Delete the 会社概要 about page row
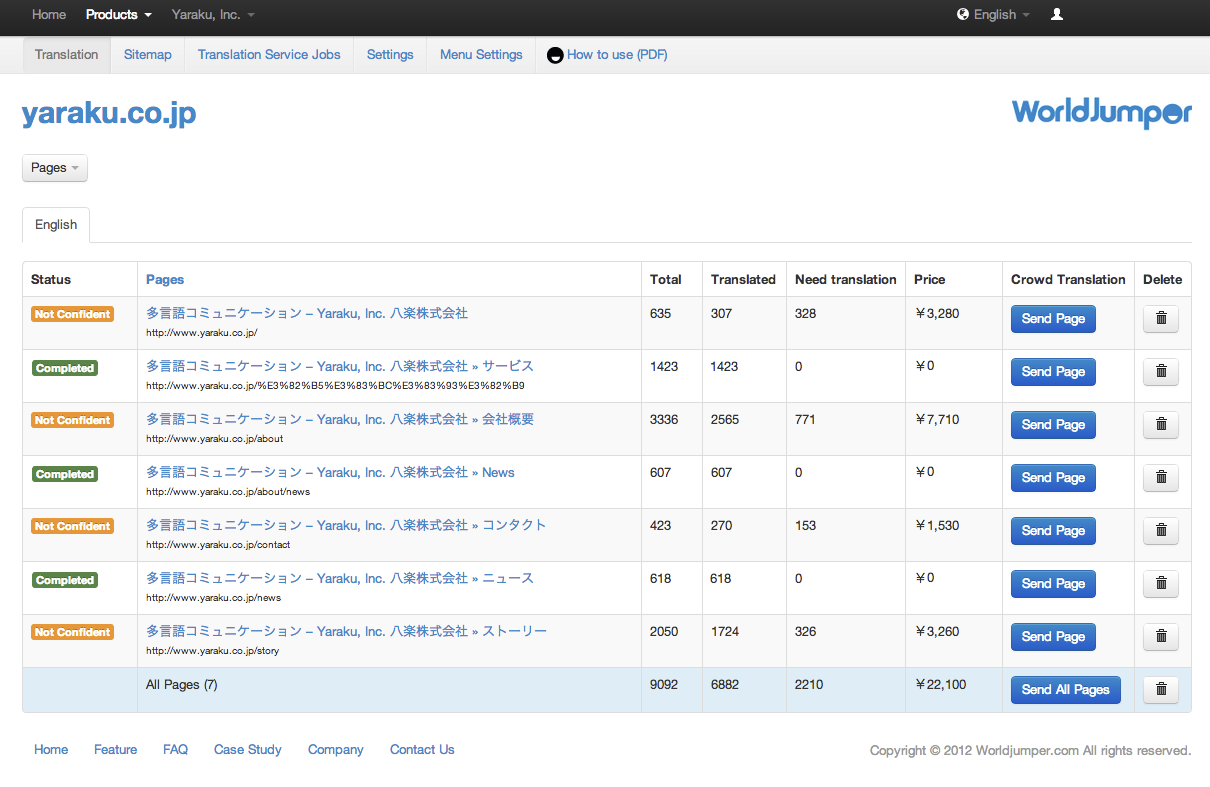Image resolution: width=1210 pixels, height=787 pixels. pos(1161,425)
